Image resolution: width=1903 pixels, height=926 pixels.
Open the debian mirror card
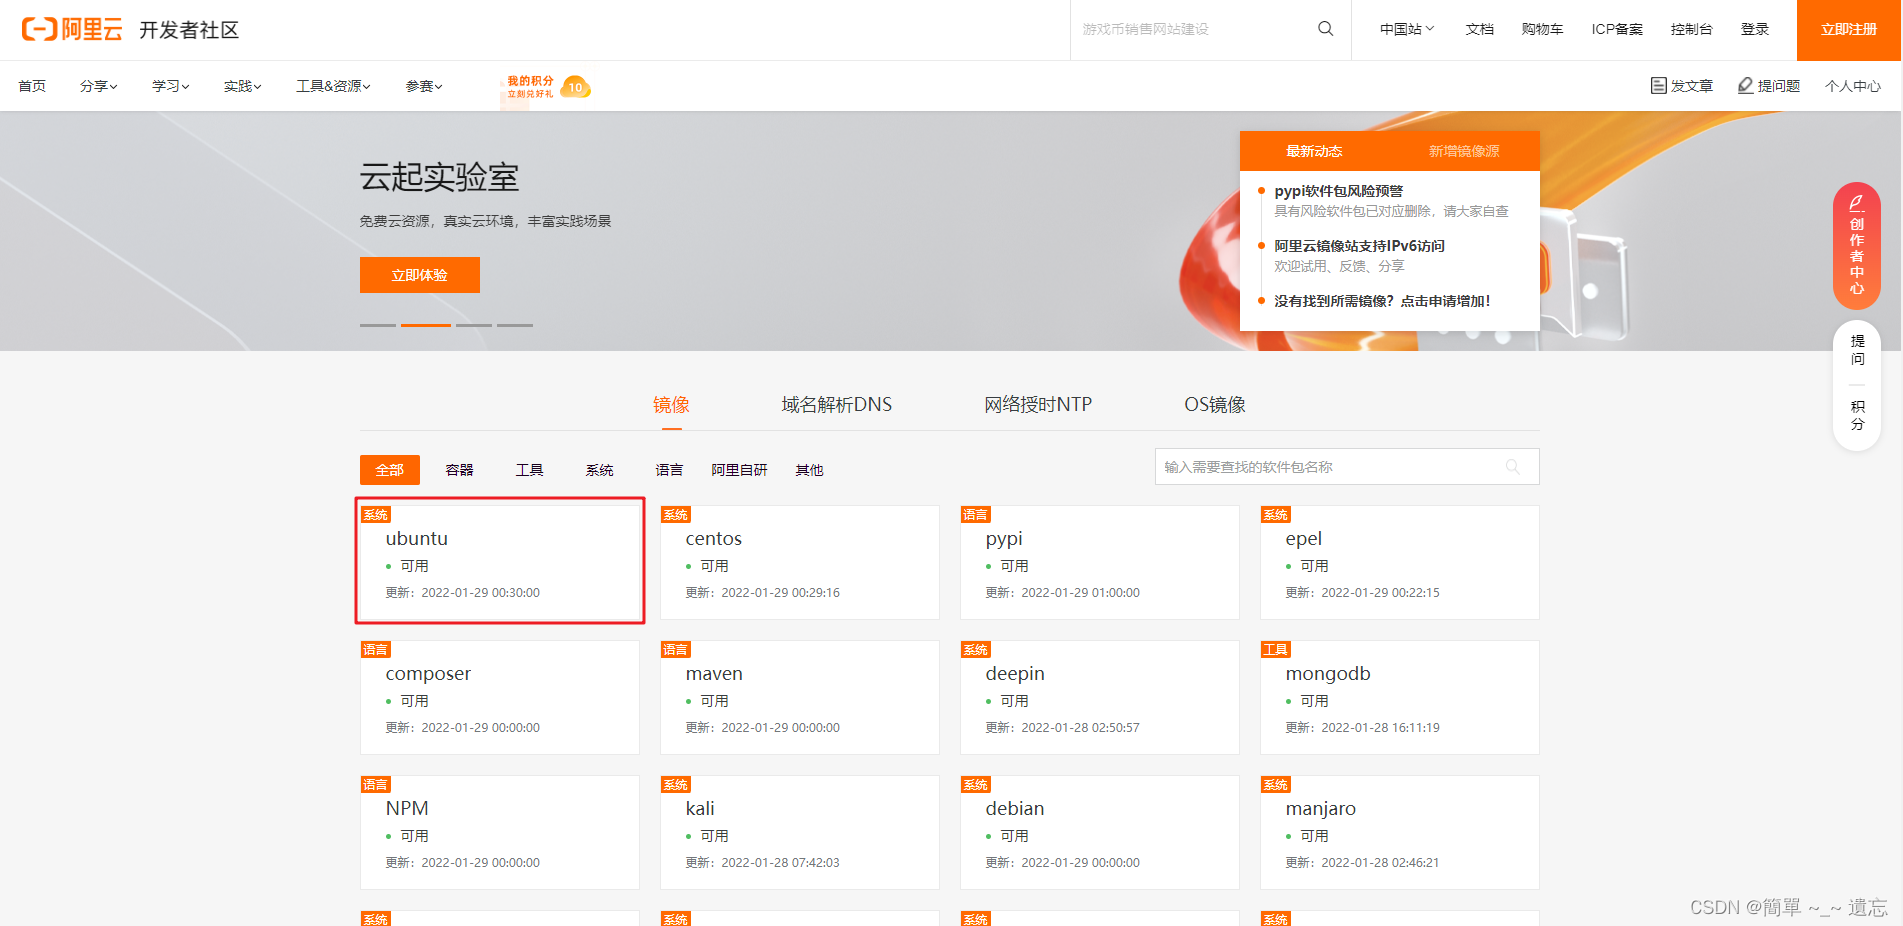(1100, 832)
